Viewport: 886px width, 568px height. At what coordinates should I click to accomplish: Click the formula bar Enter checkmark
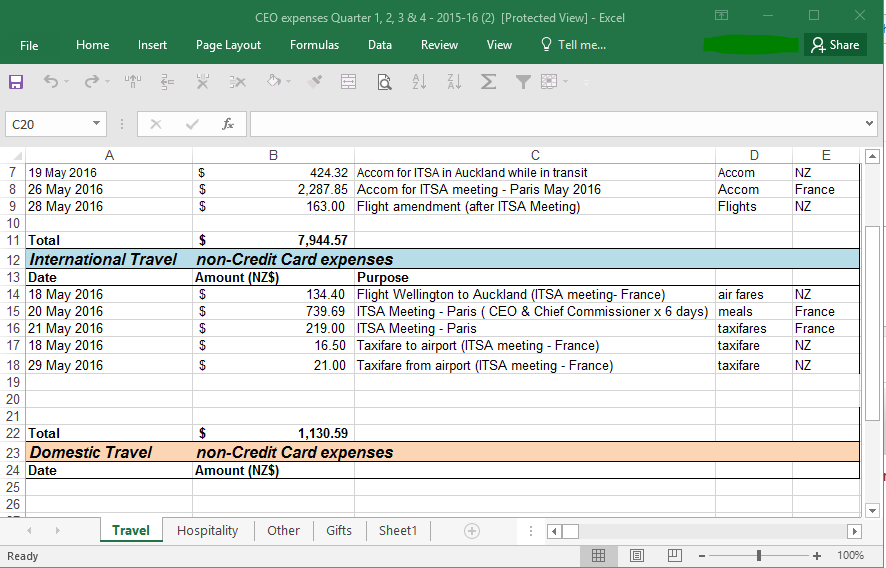point(192,124)
